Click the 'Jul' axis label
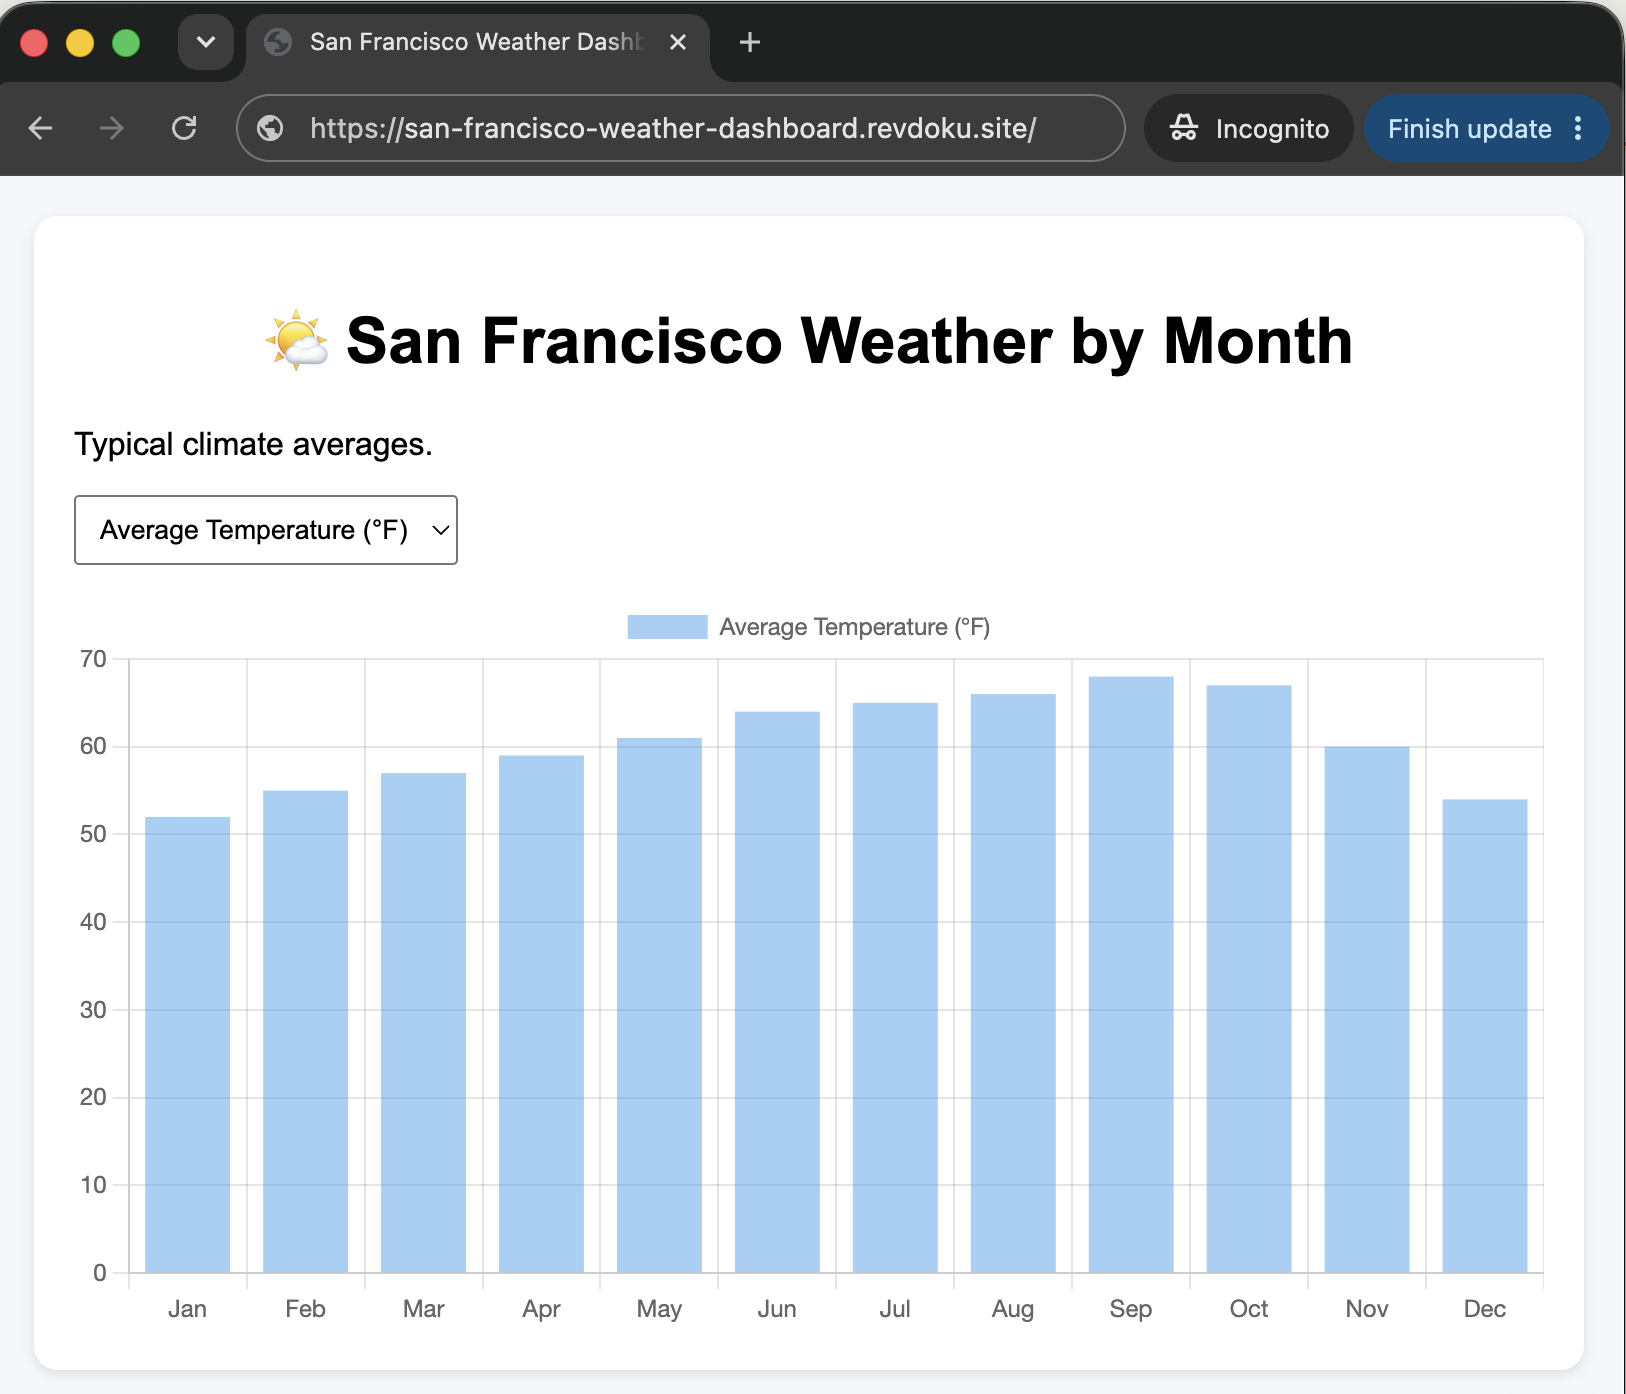Screen dimensions: 1626x1394 pos(895,1309)
